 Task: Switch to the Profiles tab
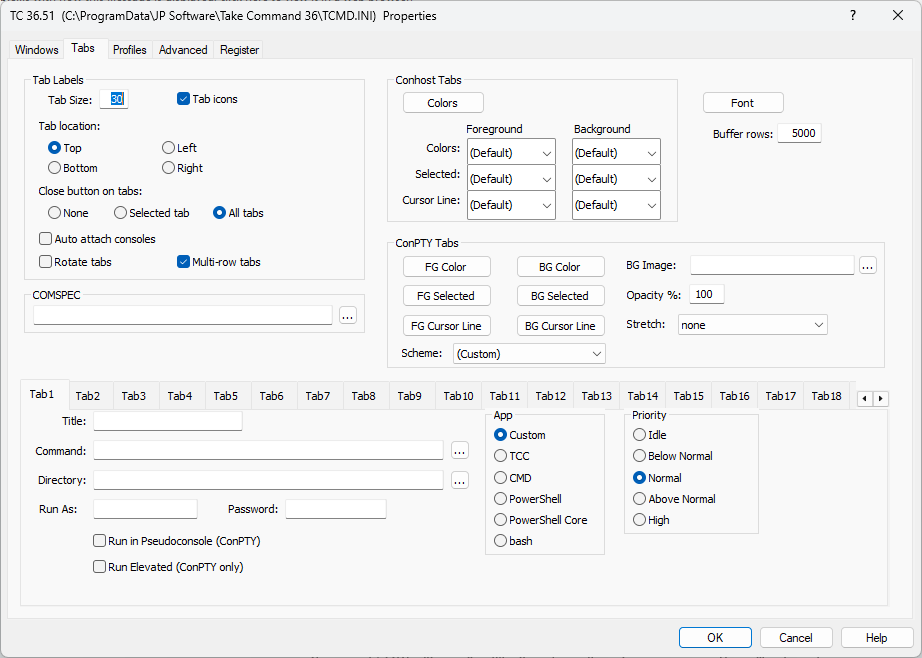pos(129,50)
